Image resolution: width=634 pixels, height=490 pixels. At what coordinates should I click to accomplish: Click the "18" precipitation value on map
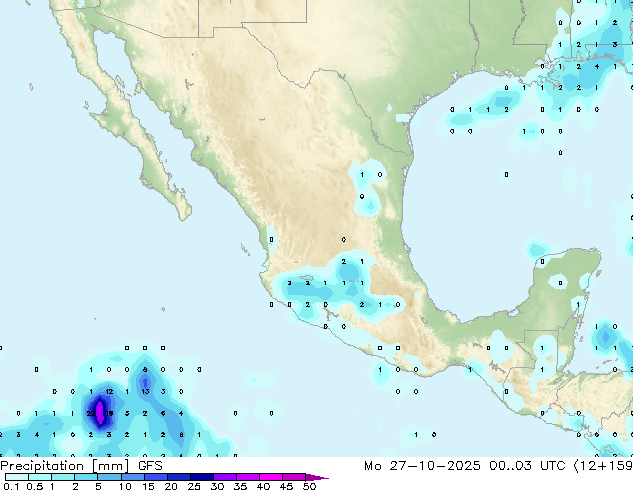[x=109, y=413]
